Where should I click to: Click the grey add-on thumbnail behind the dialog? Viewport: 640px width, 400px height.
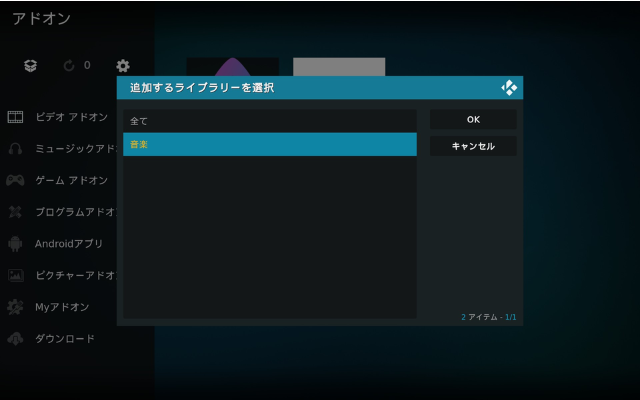[x=339, y=66]
